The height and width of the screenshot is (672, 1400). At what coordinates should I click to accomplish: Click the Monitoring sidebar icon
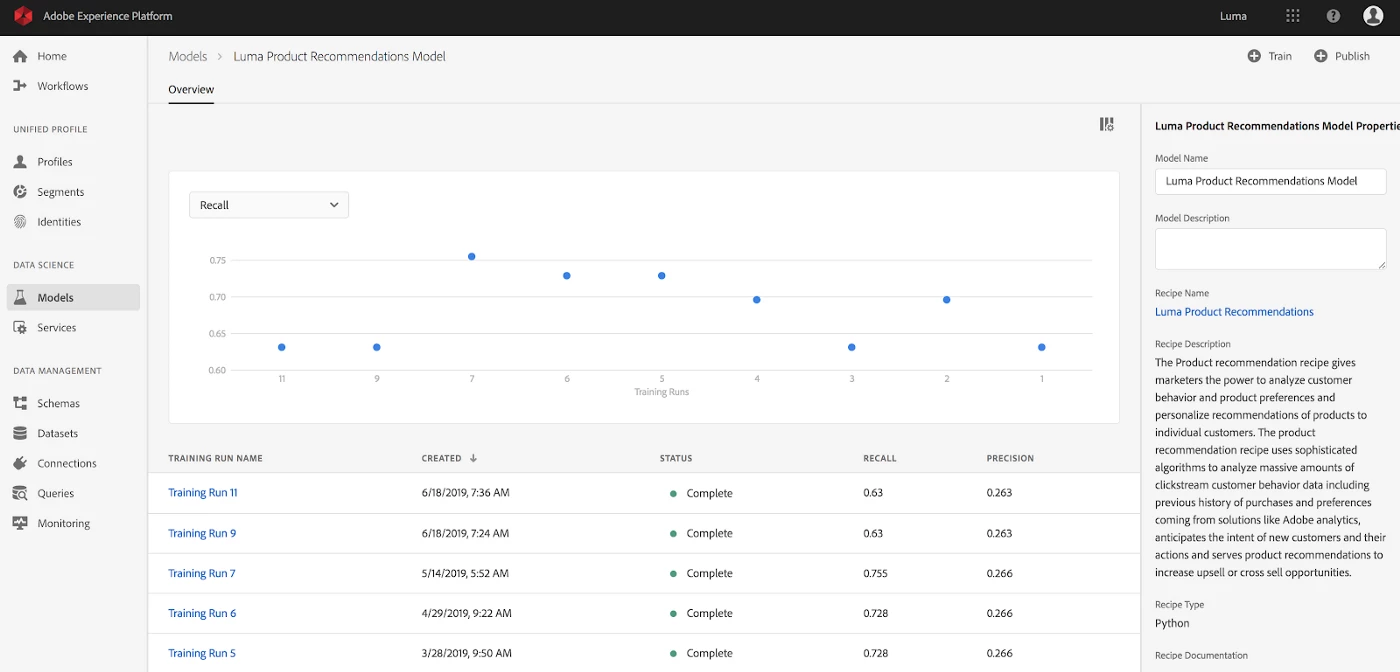pyautogui.click(x=20, y=523)
